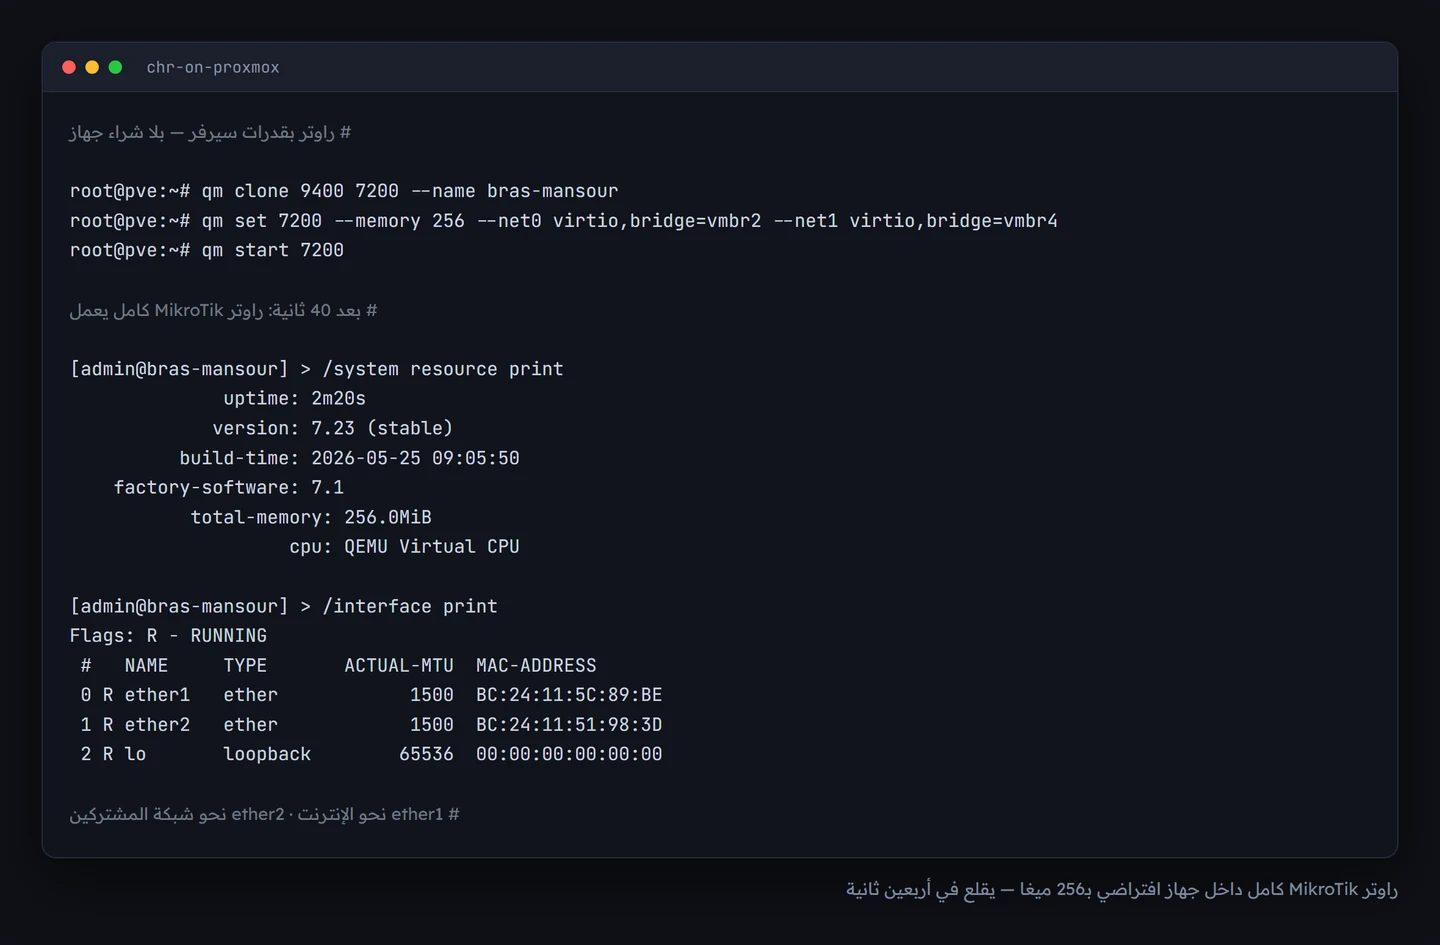The height and width of the screenshot is (945, 1440).
Task: Click the red close dot in title bar
Action: point(69,67)
